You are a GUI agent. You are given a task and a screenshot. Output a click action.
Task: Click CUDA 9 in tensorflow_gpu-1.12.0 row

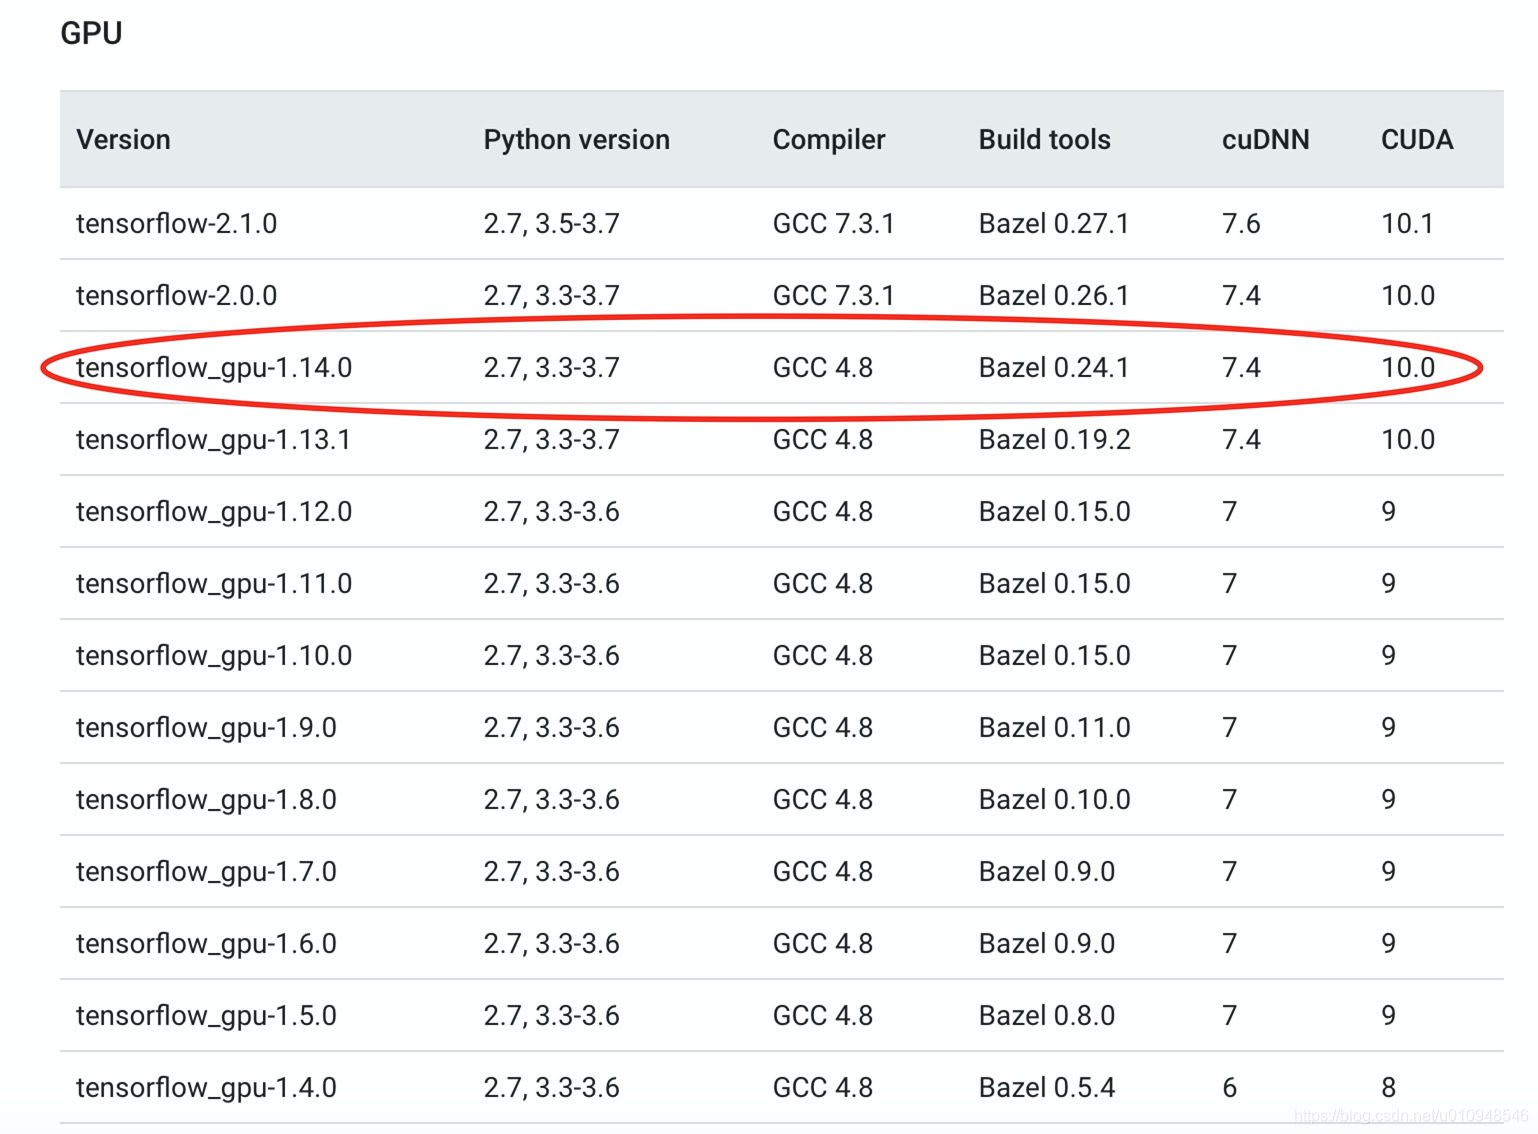click(x=1388, y=511)
